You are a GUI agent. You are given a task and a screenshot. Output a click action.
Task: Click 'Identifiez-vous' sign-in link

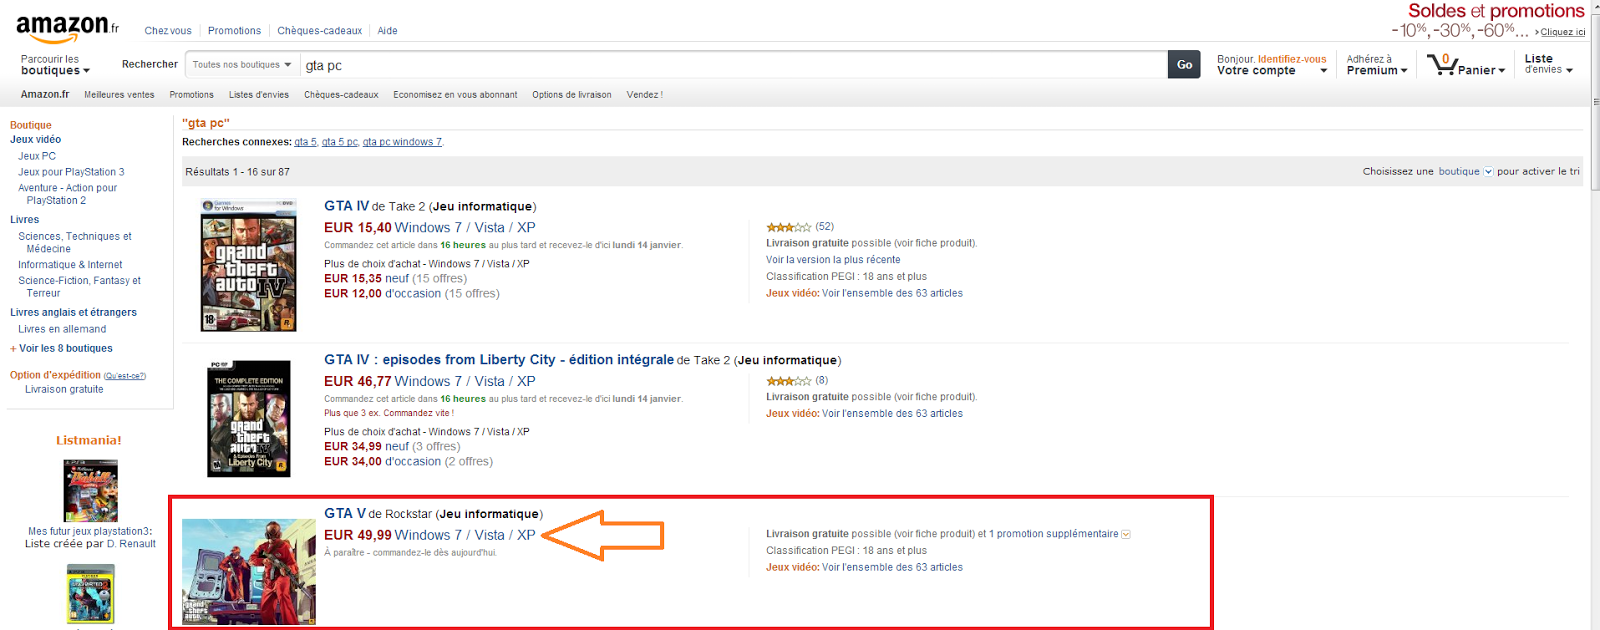click(1292, 59)
